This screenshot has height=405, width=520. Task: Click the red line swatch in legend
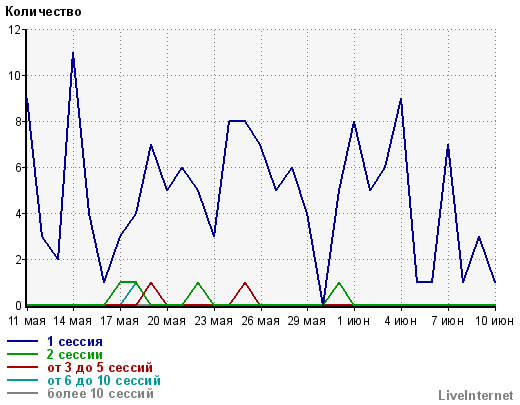pos(22,367)
